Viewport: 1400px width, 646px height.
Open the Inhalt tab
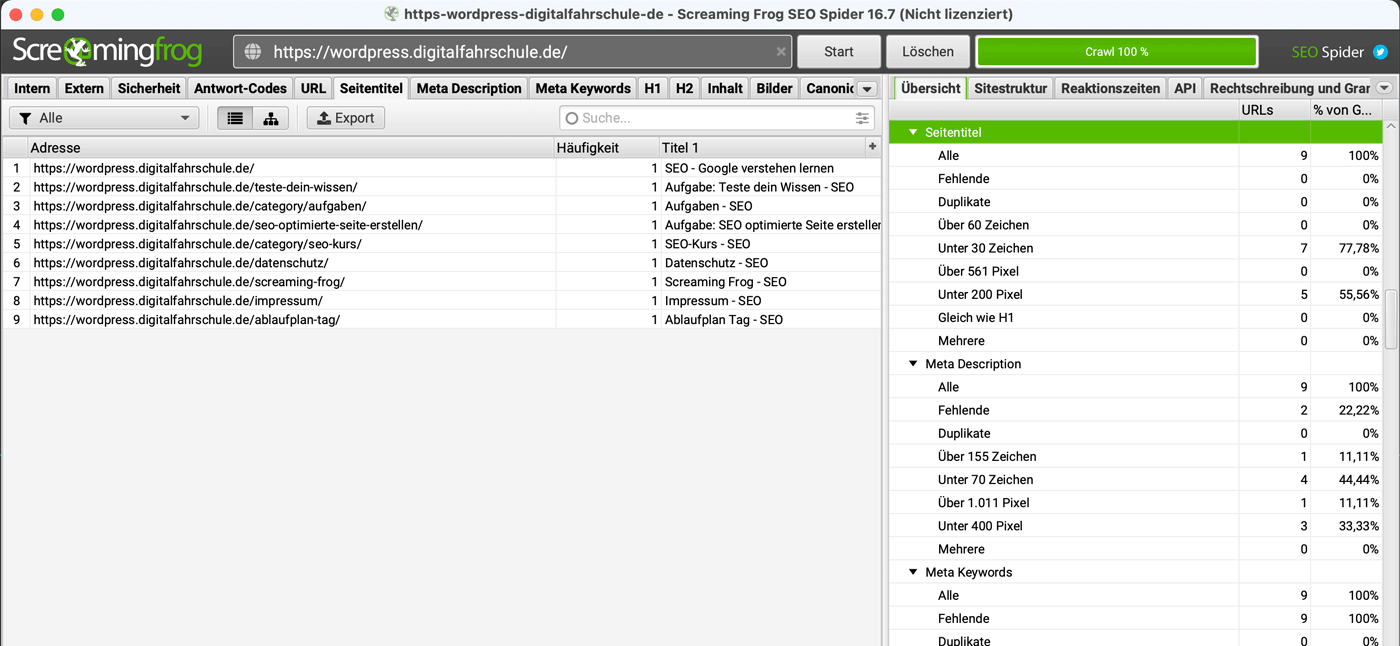(725, 88)
